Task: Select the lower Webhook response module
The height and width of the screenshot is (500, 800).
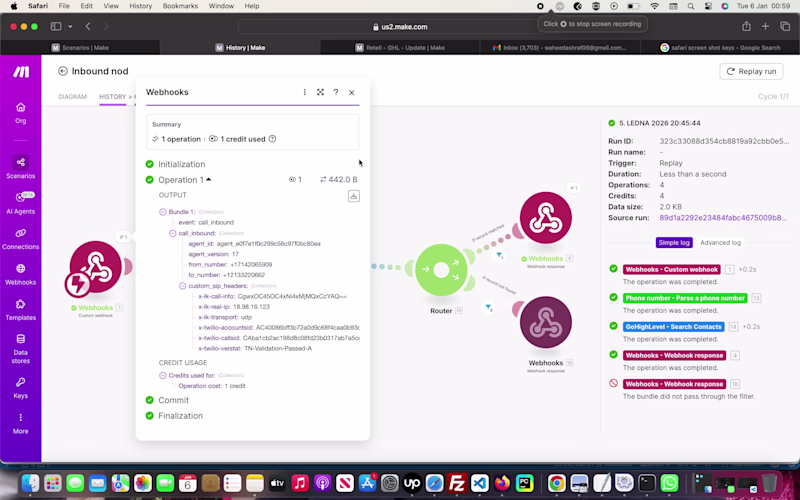Action: [x=545, y=322]
